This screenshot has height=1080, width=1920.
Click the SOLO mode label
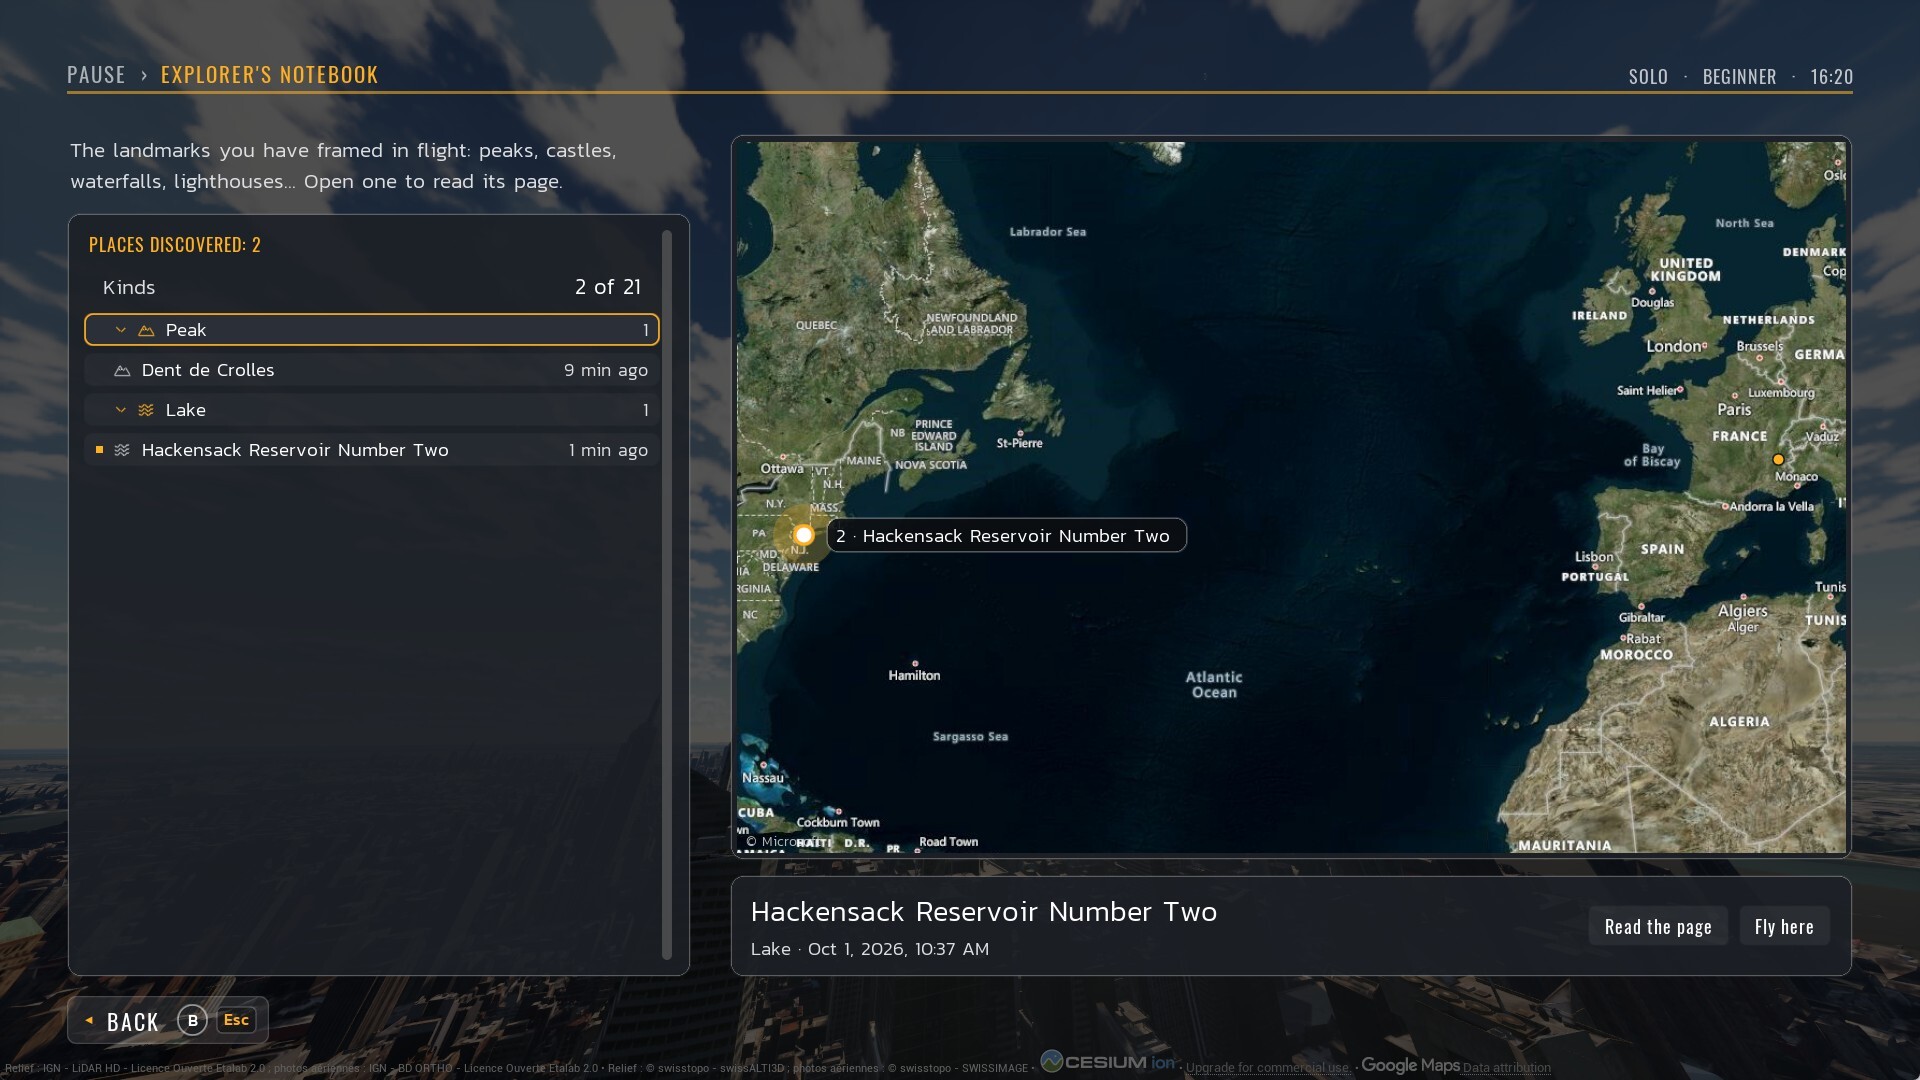(x=1648, y=77)
